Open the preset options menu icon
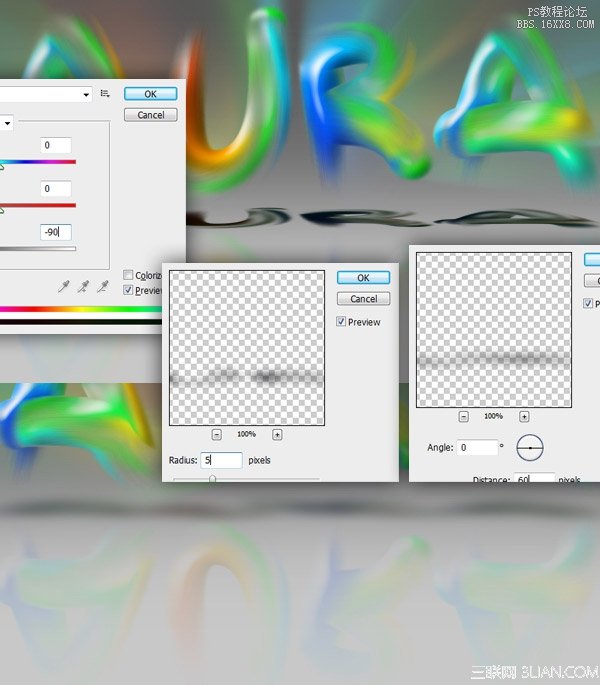This screenshot has width=600, height=685. (x=105, y=93)
